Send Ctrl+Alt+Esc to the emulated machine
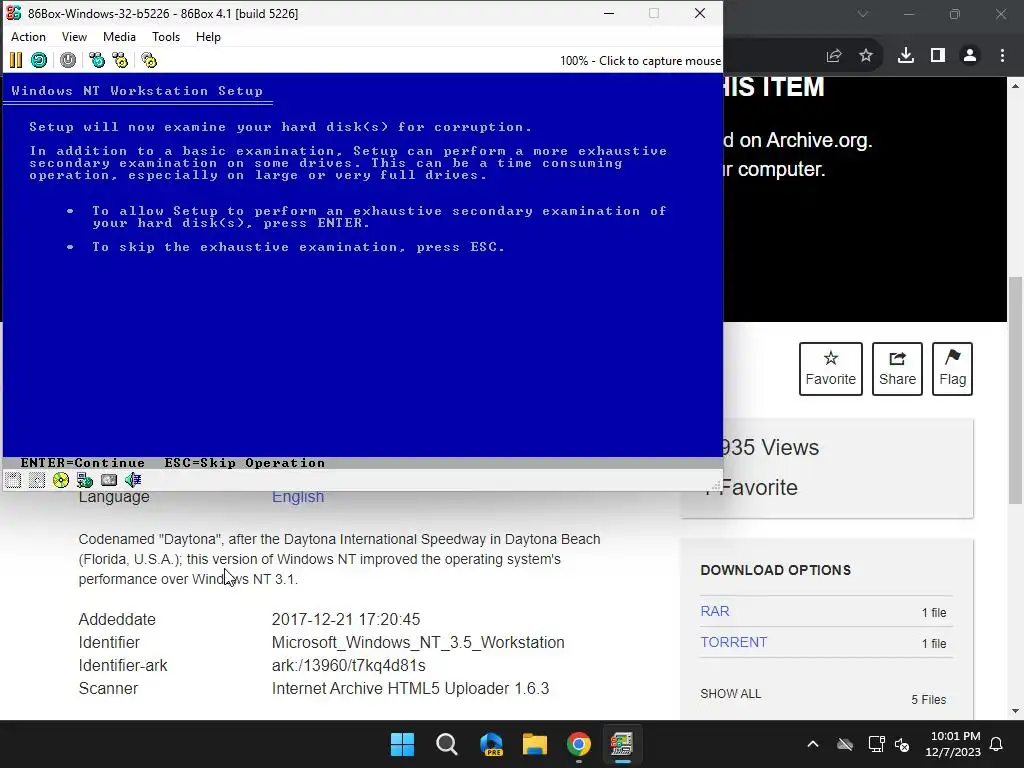The image size is (1024, 768). pyautogui.click(x=120, y=60)
